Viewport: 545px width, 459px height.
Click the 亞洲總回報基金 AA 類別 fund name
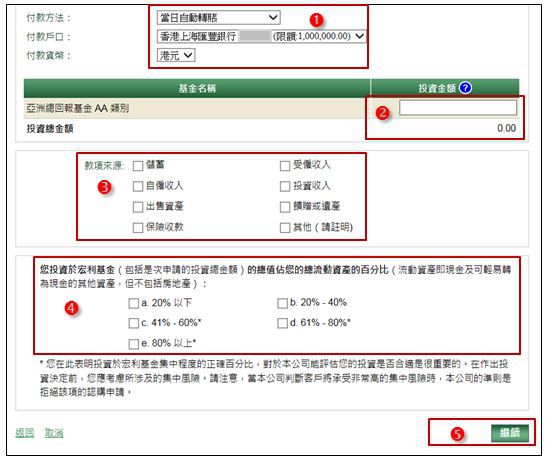(78, 108)
